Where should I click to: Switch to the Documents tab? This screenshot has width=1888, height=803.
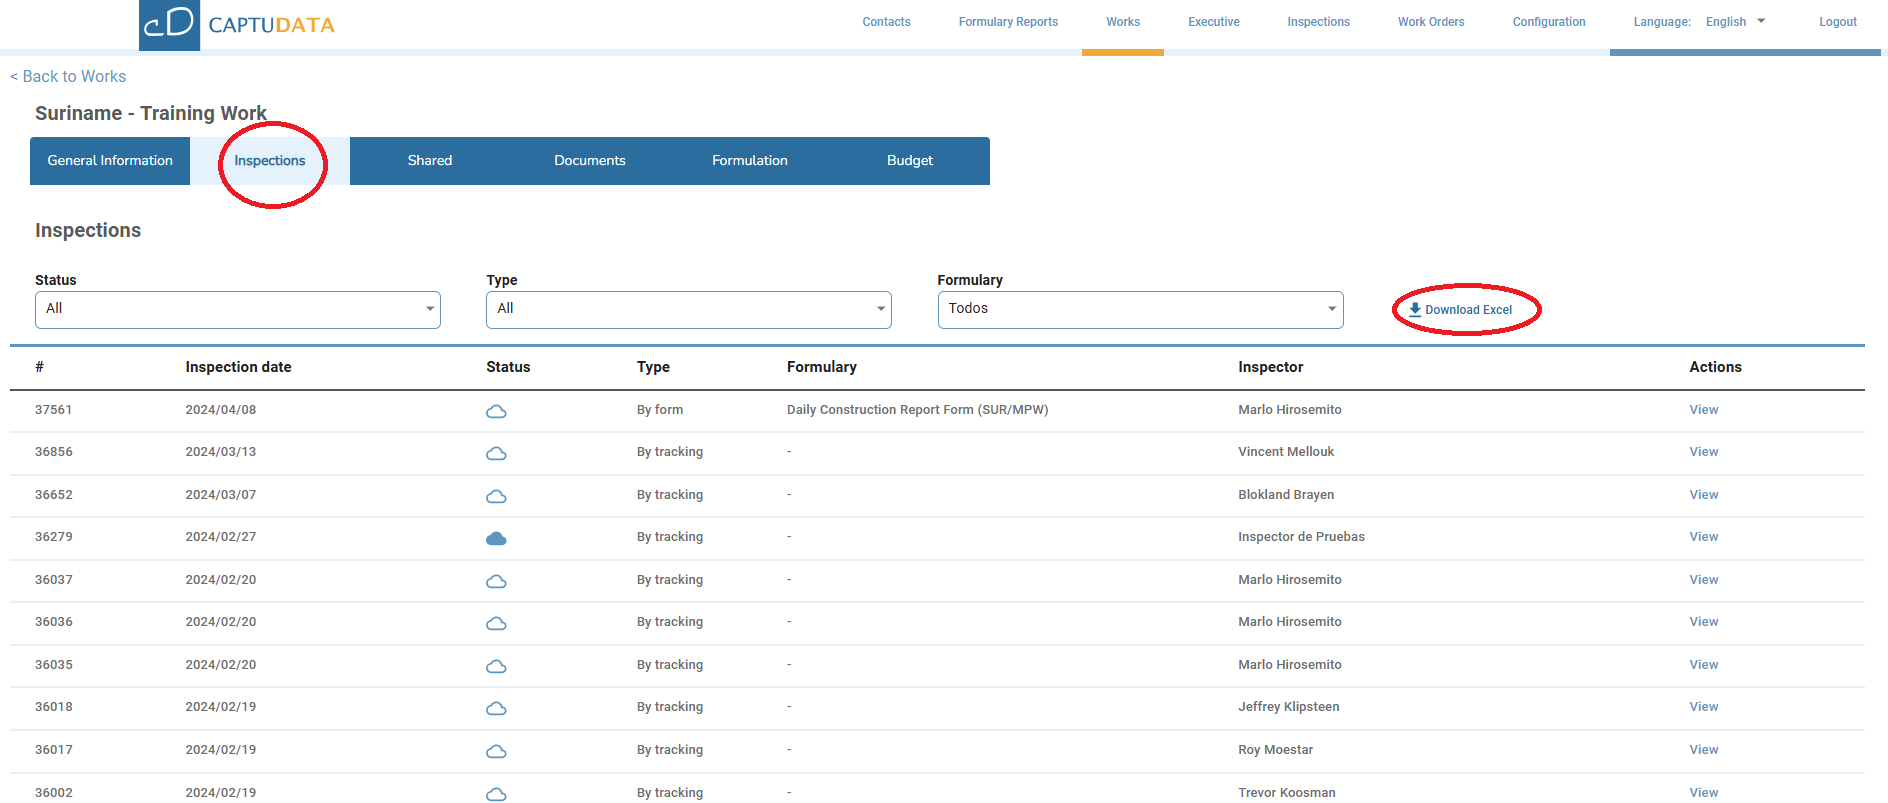(590, 161)
